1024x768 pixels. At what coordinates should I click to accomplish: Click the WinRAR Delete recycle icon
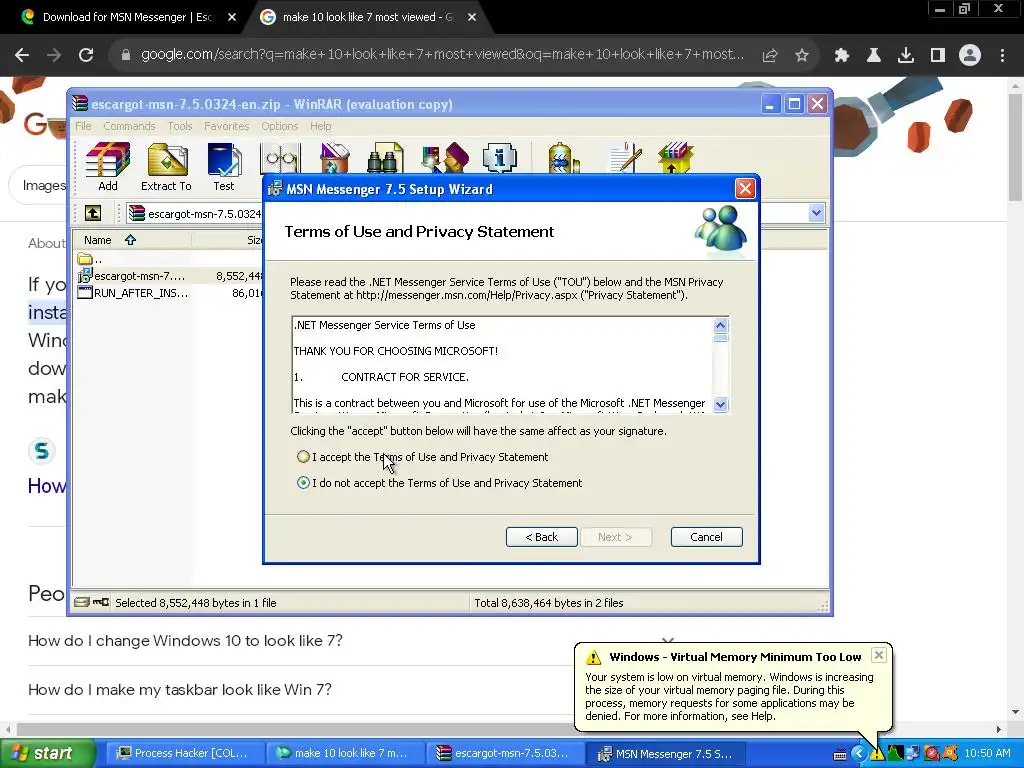(334, 159)
